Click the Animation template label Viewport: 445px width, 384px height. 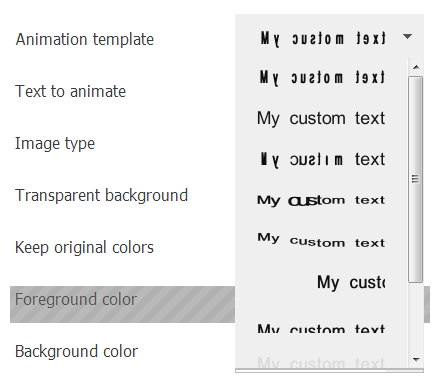pos(85,40)
